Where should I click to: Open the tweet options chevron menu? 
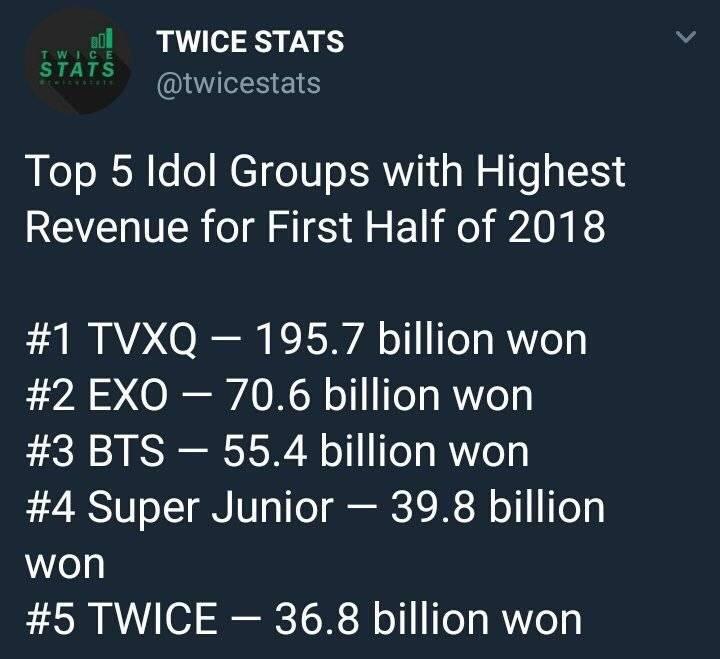(686, 39)
